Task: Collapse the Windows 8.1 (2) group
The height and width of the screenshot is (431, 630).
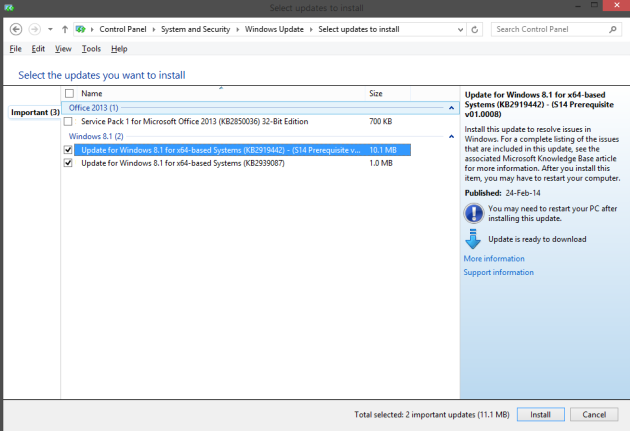Action: coord(451,137)
